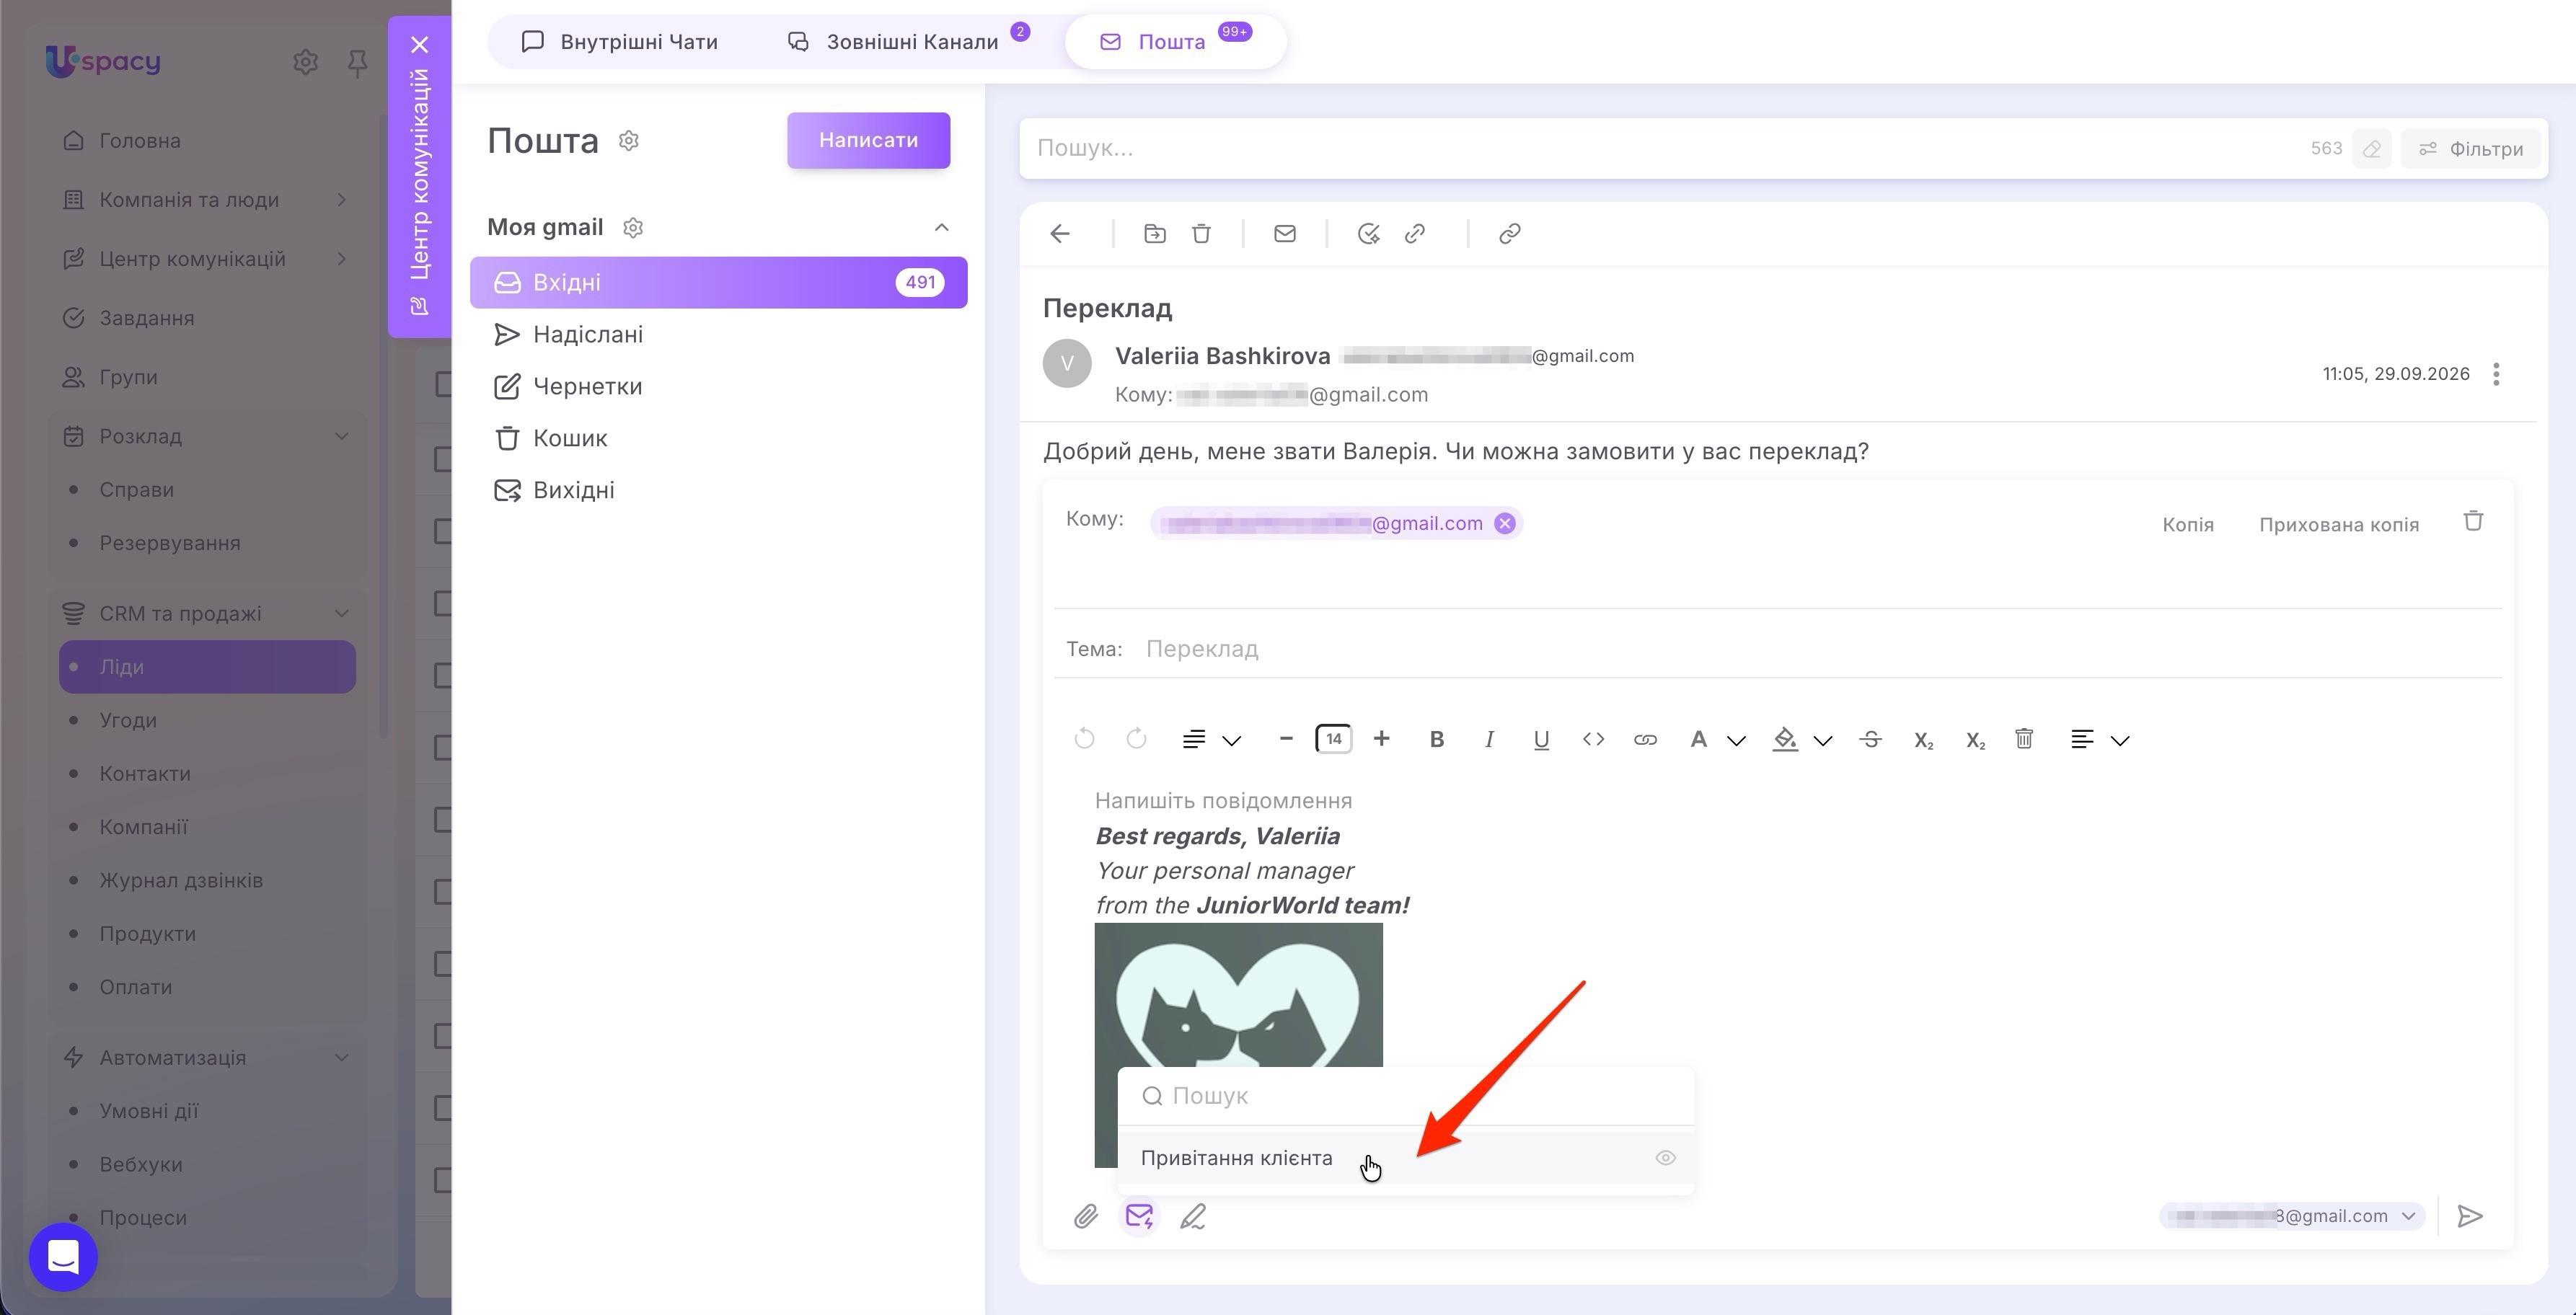The height and width of the screenshot is (1315, 2576).
Task: Toggle italic formatting in editor
Action: tap(1489, 740)
